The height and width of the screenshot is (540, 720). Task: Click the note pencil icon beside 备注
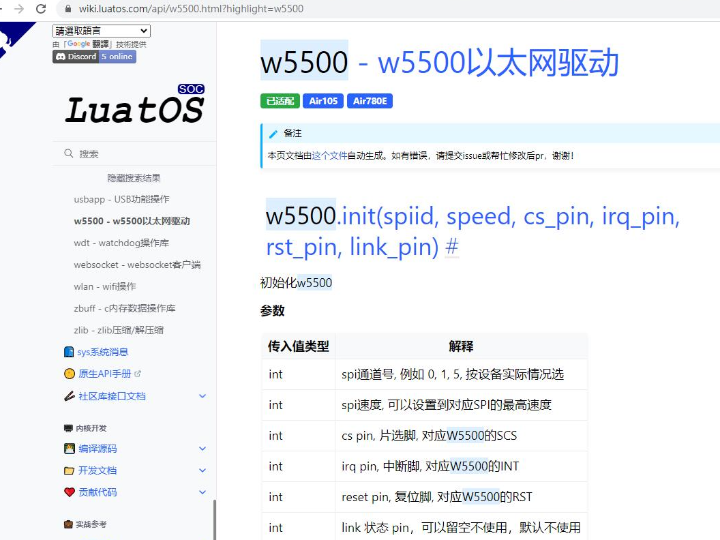(273, 134)
